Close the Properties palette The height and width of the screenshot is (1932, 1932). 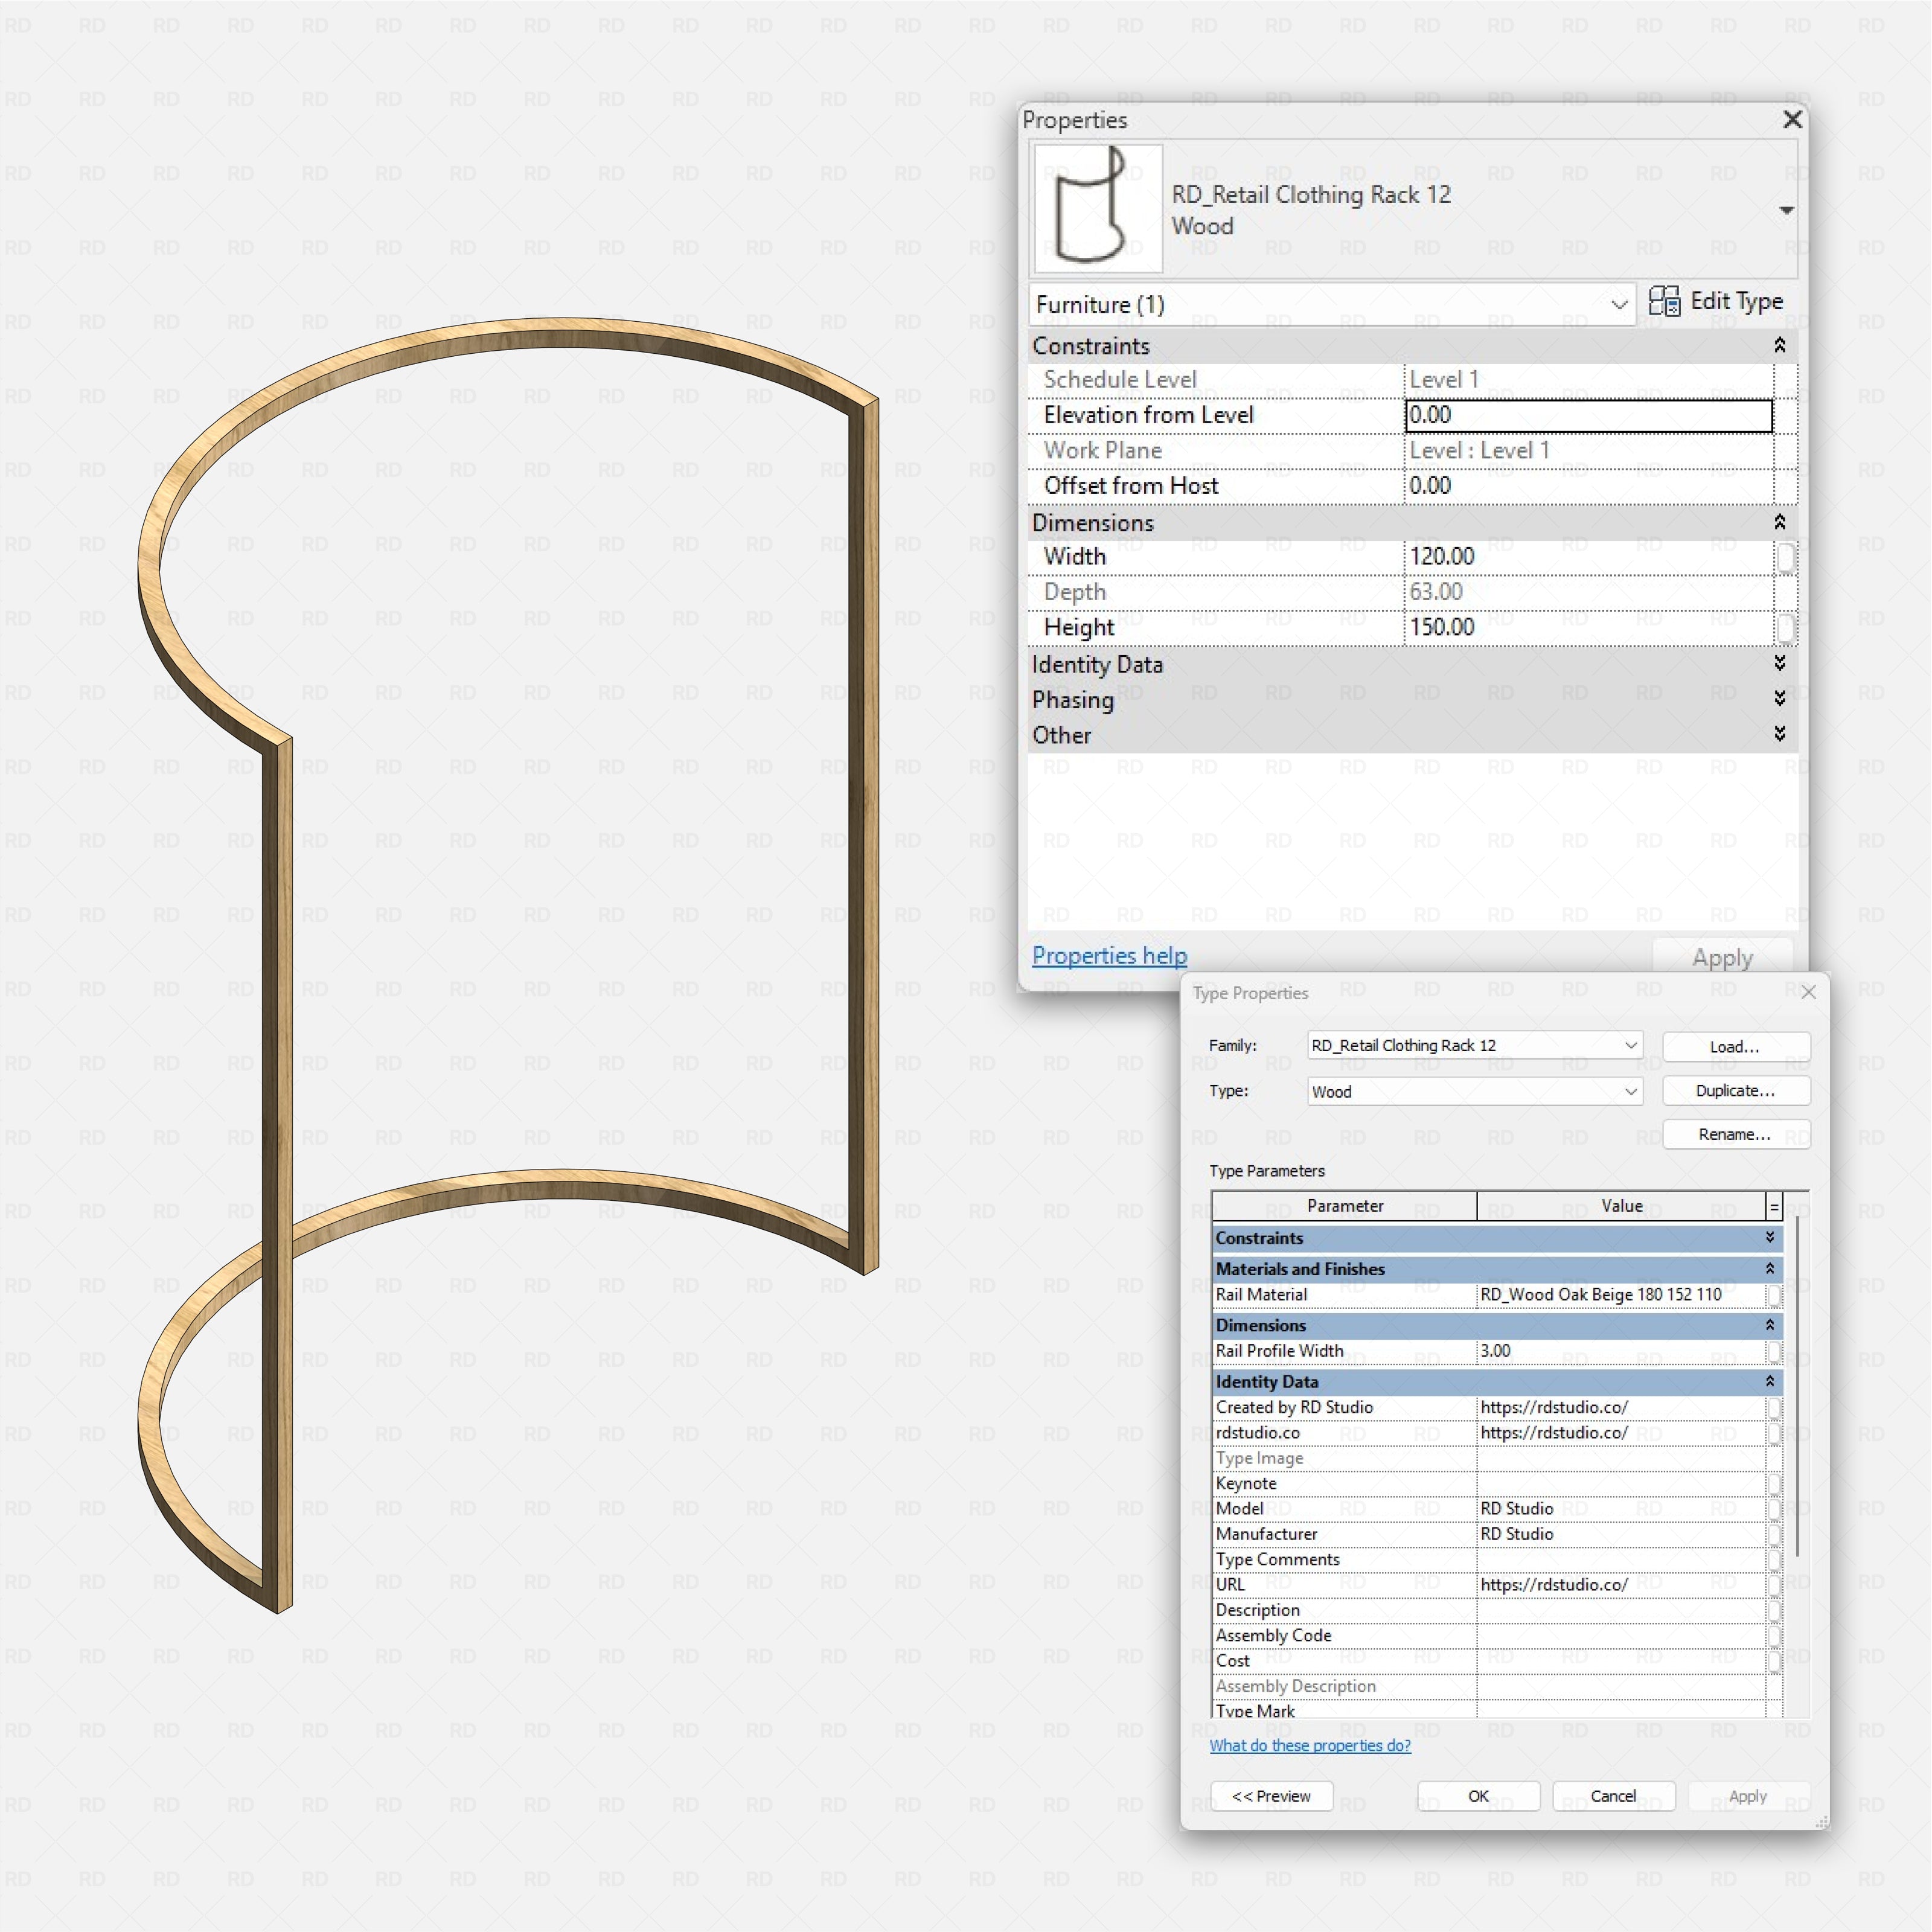click(1792, 120)
